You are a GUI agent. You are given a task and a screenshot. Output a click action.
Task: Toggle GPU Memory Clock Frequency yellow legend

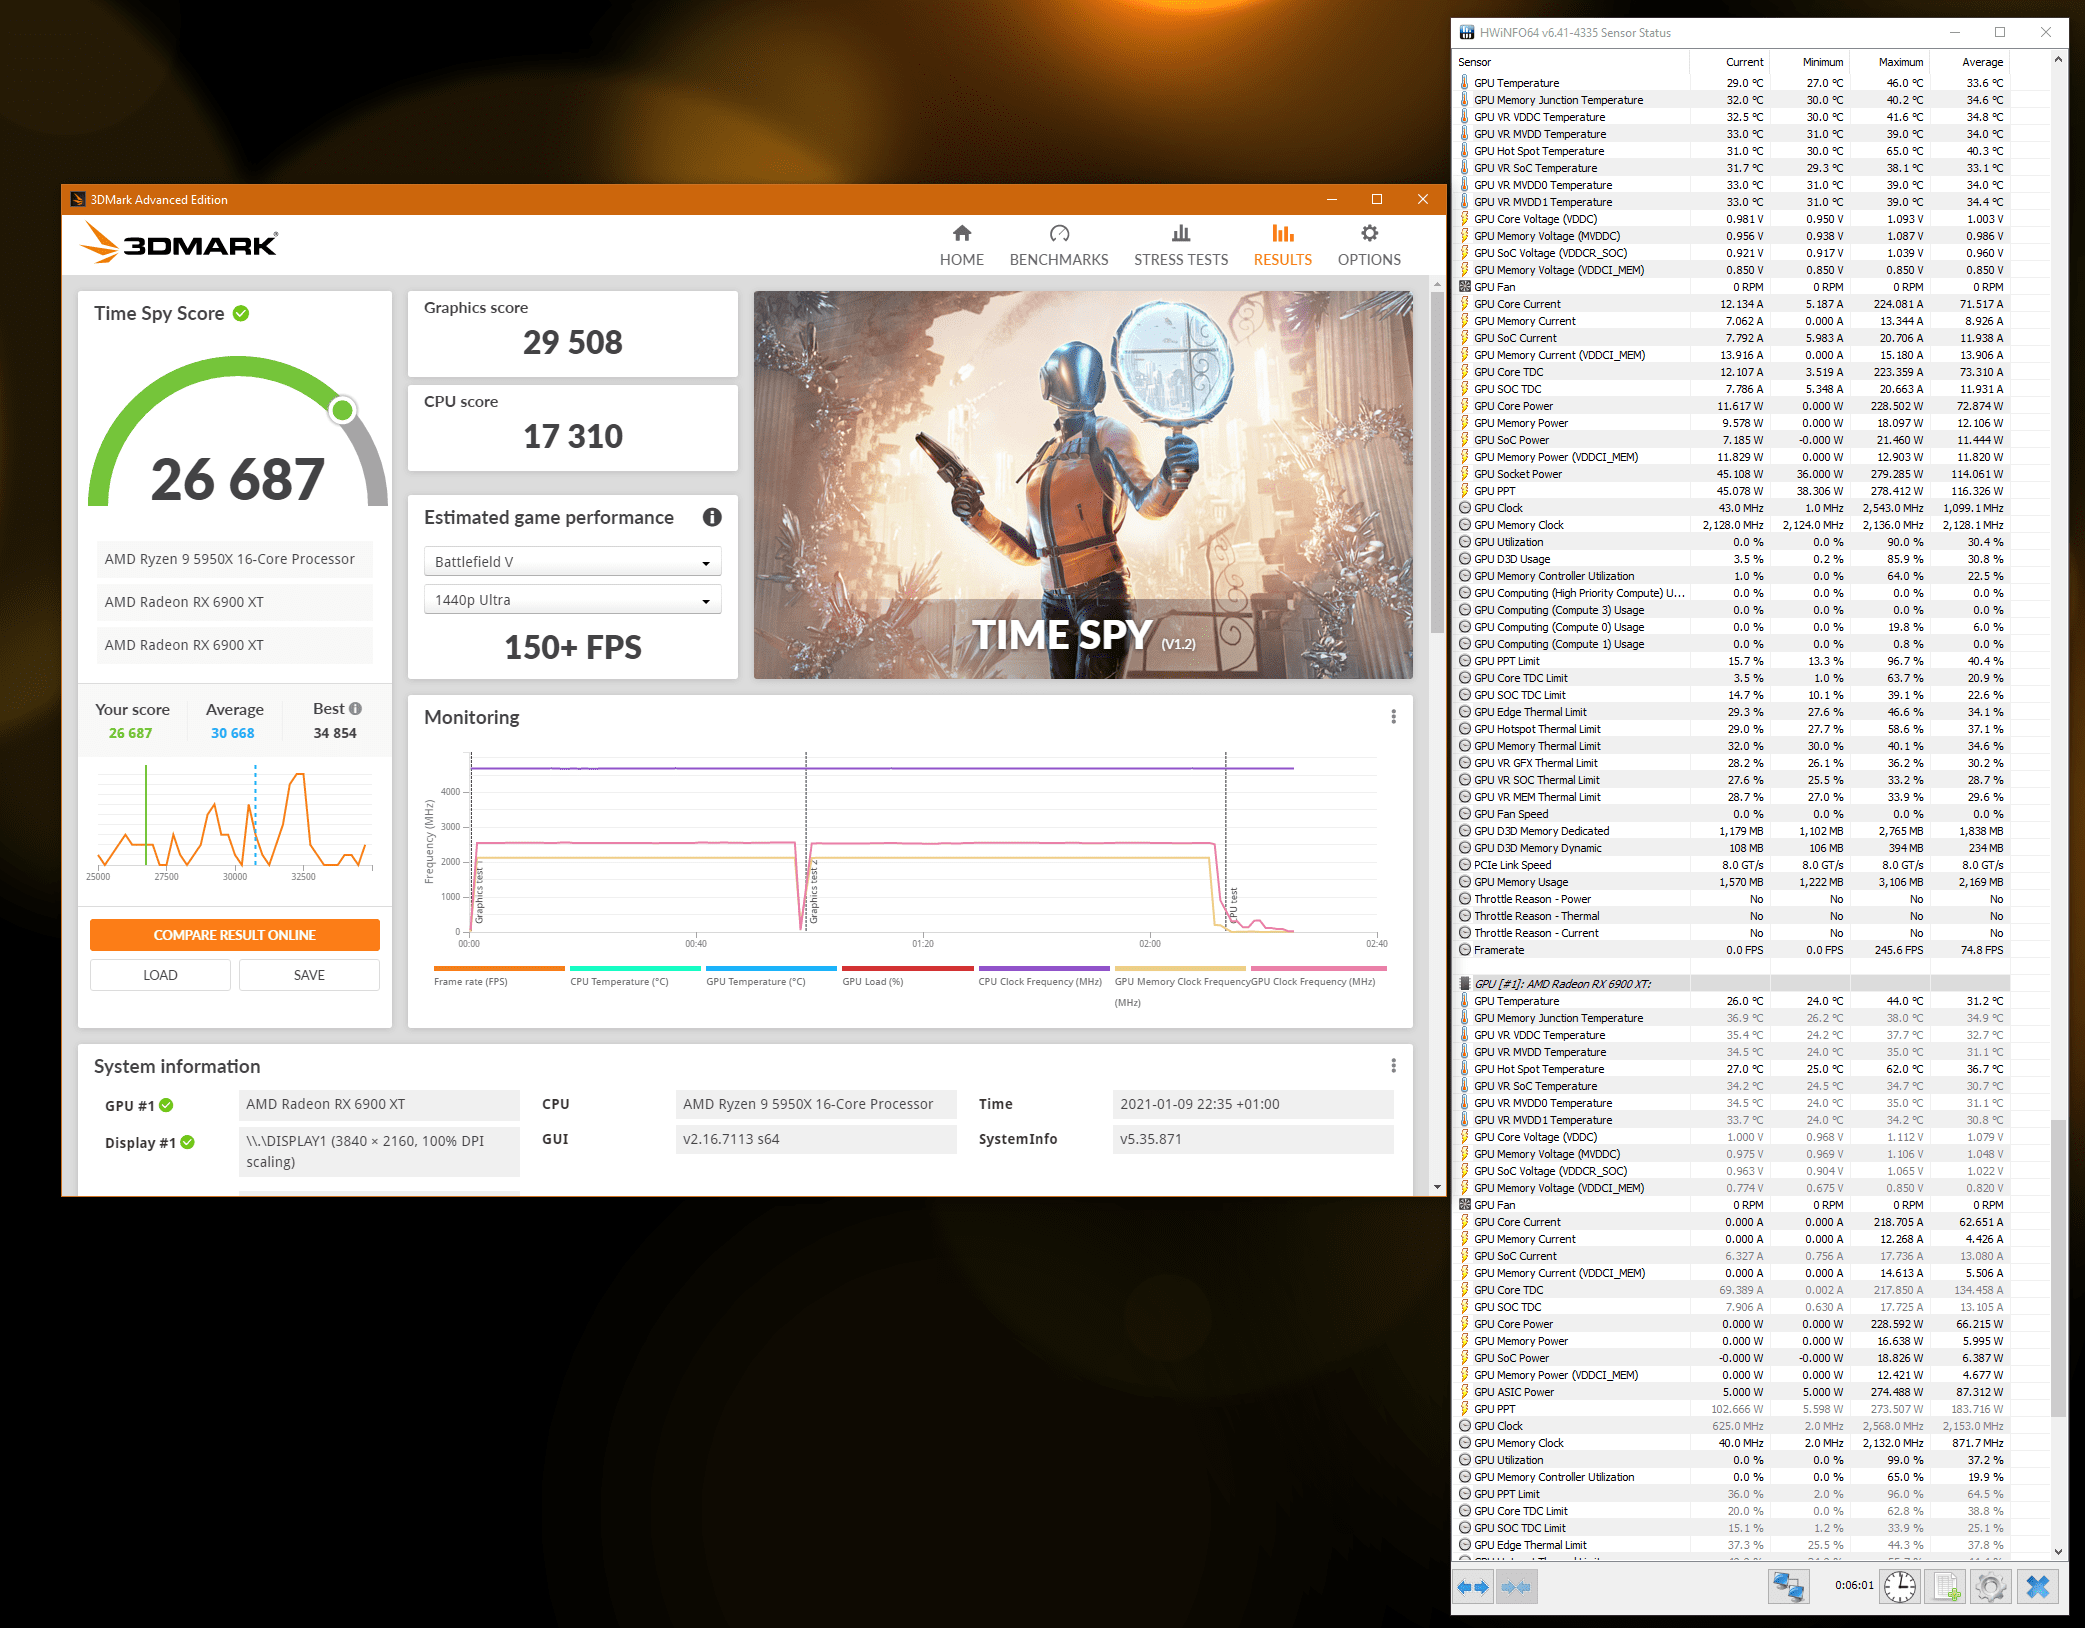click(x=1180, y=968)
